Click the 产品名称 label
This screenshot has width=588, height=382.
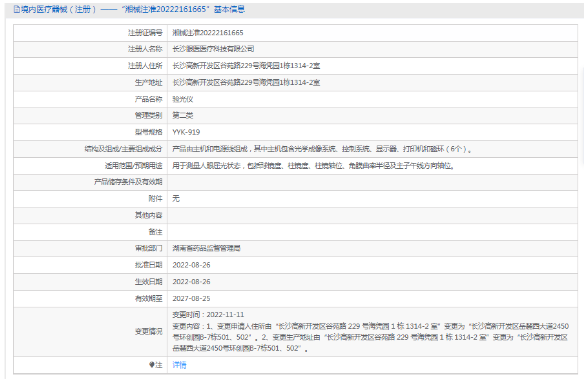tap(148, 99)
